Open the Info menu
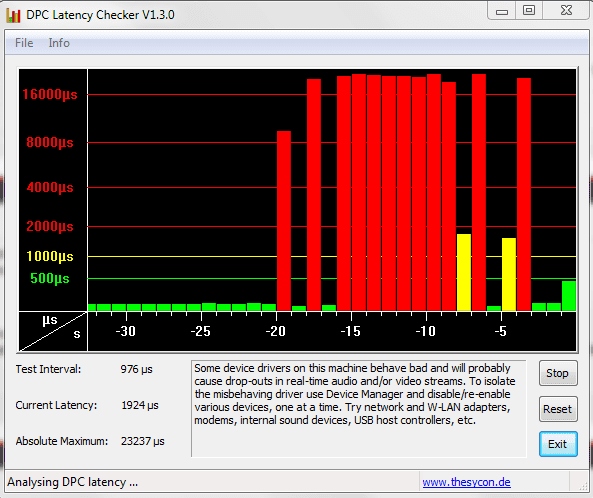The height and width of the screenshot is (498, 593). click(x=59, y=43)
